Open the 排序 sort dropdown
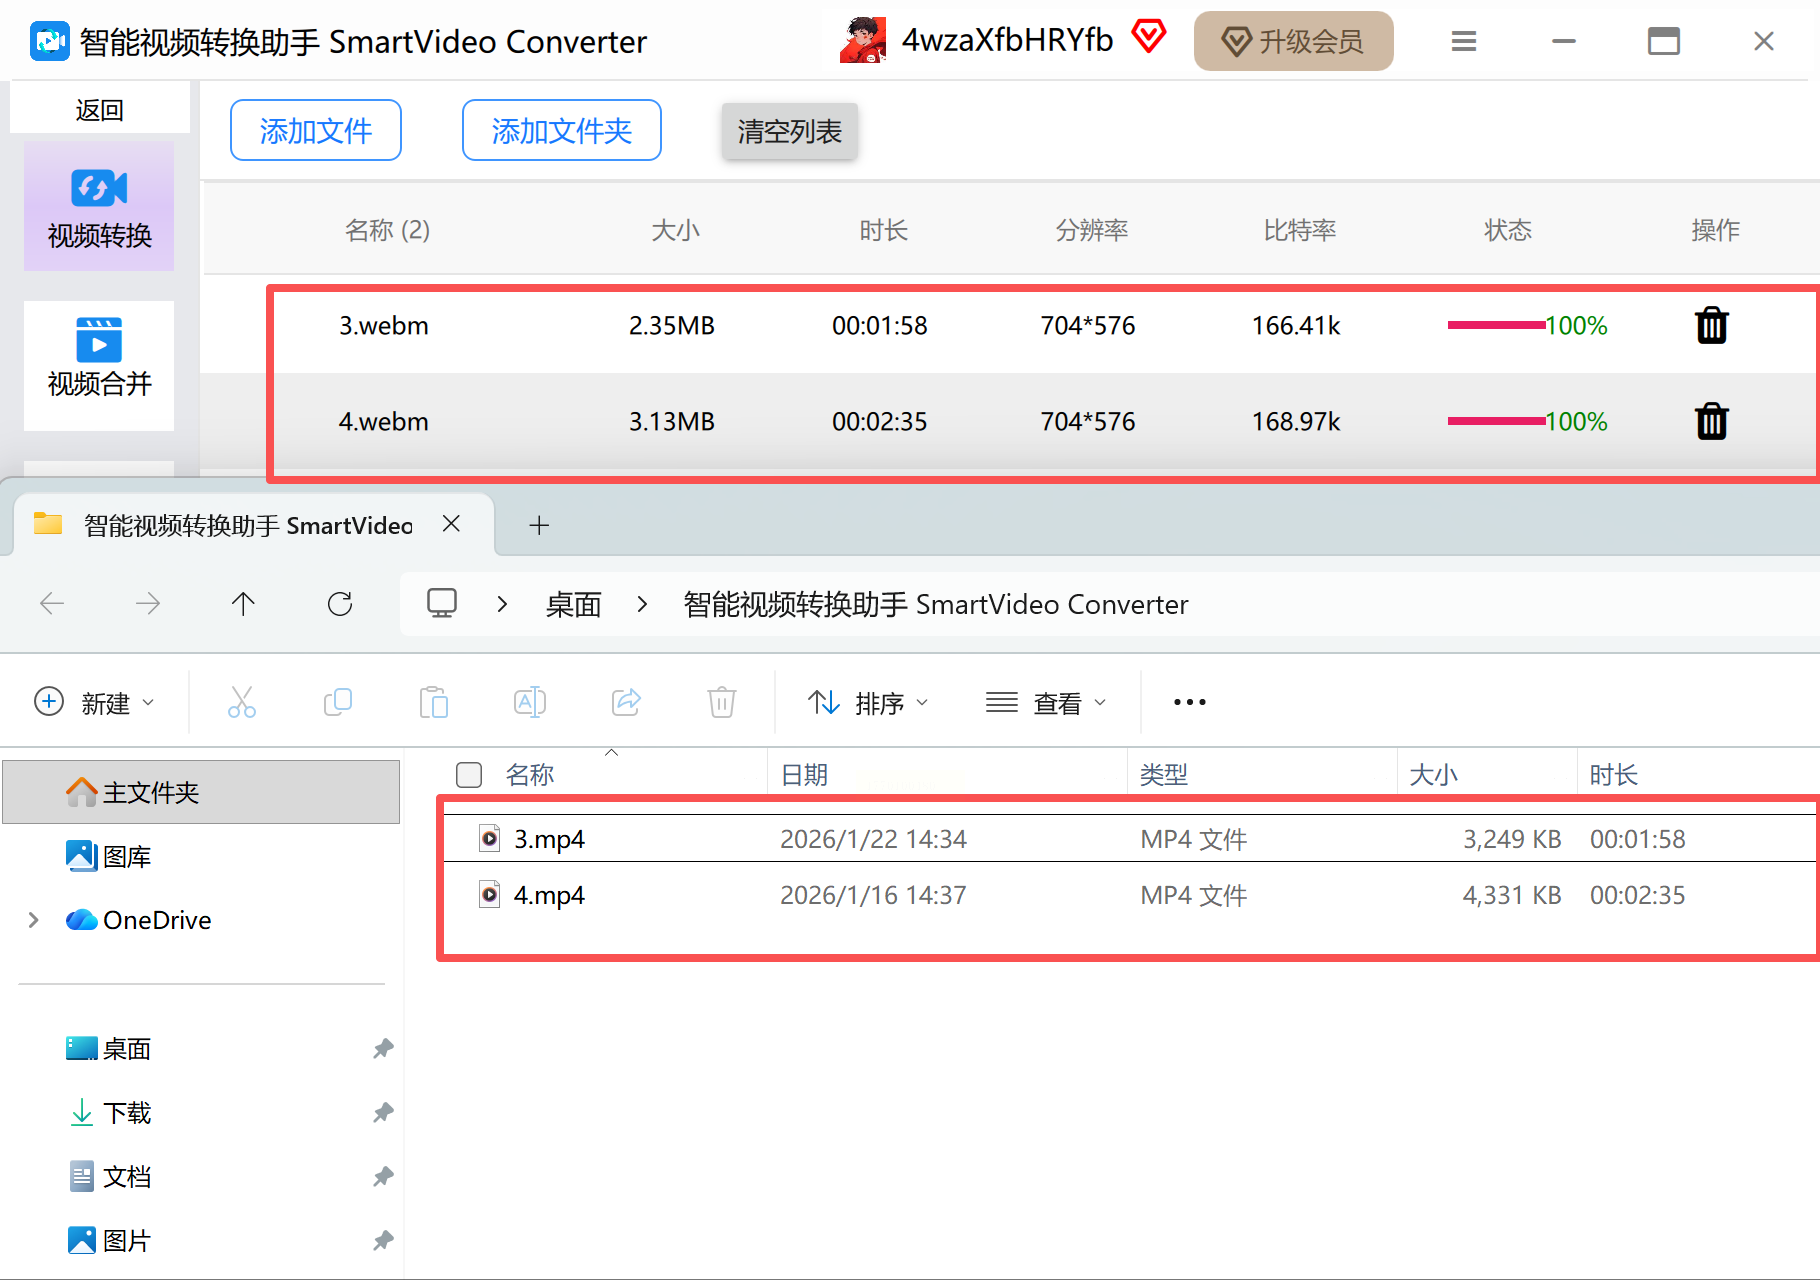 (868, 703)
